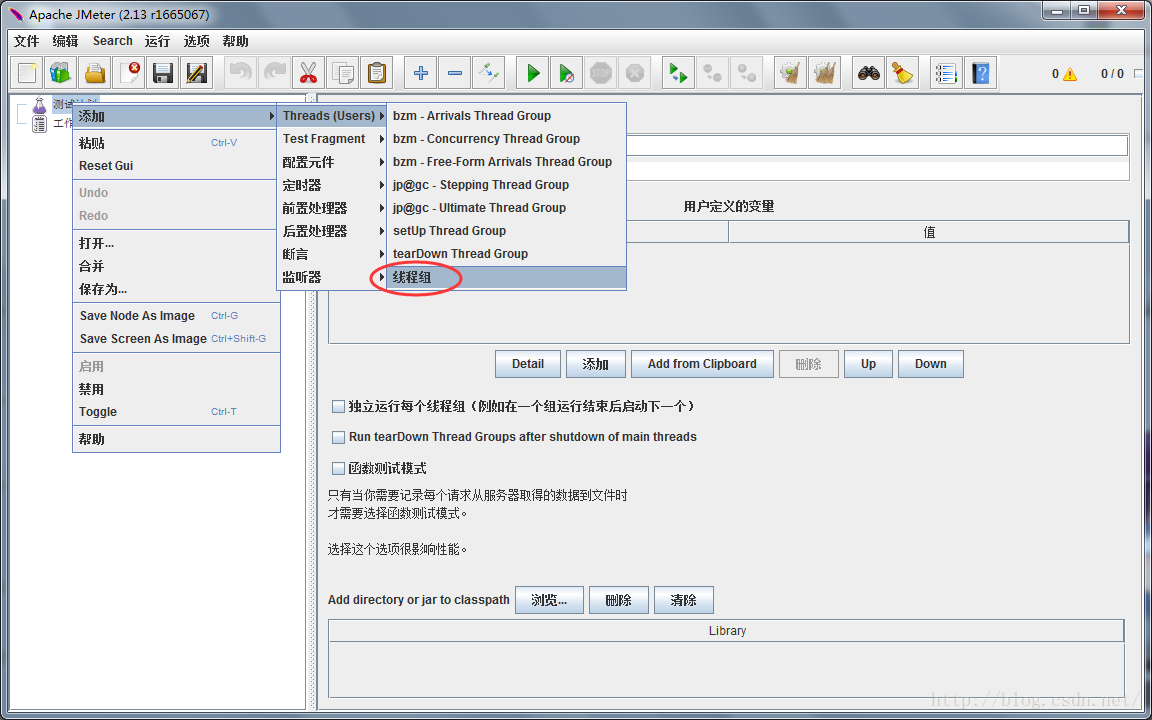Screen dimensions: 1152x720
Task: Click the 浏览... classpath button
Action: point(550,600)
